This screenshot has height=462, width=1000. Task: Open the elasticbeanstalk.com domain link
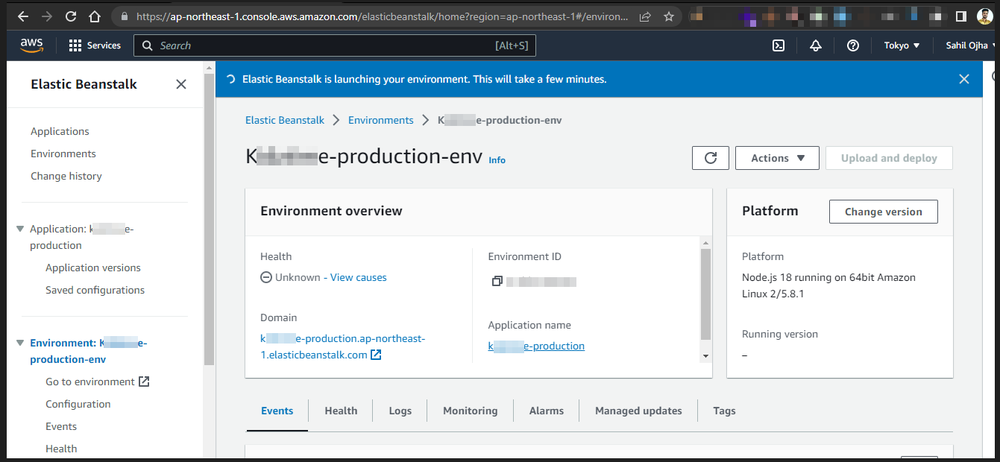(x=342, y=346)
